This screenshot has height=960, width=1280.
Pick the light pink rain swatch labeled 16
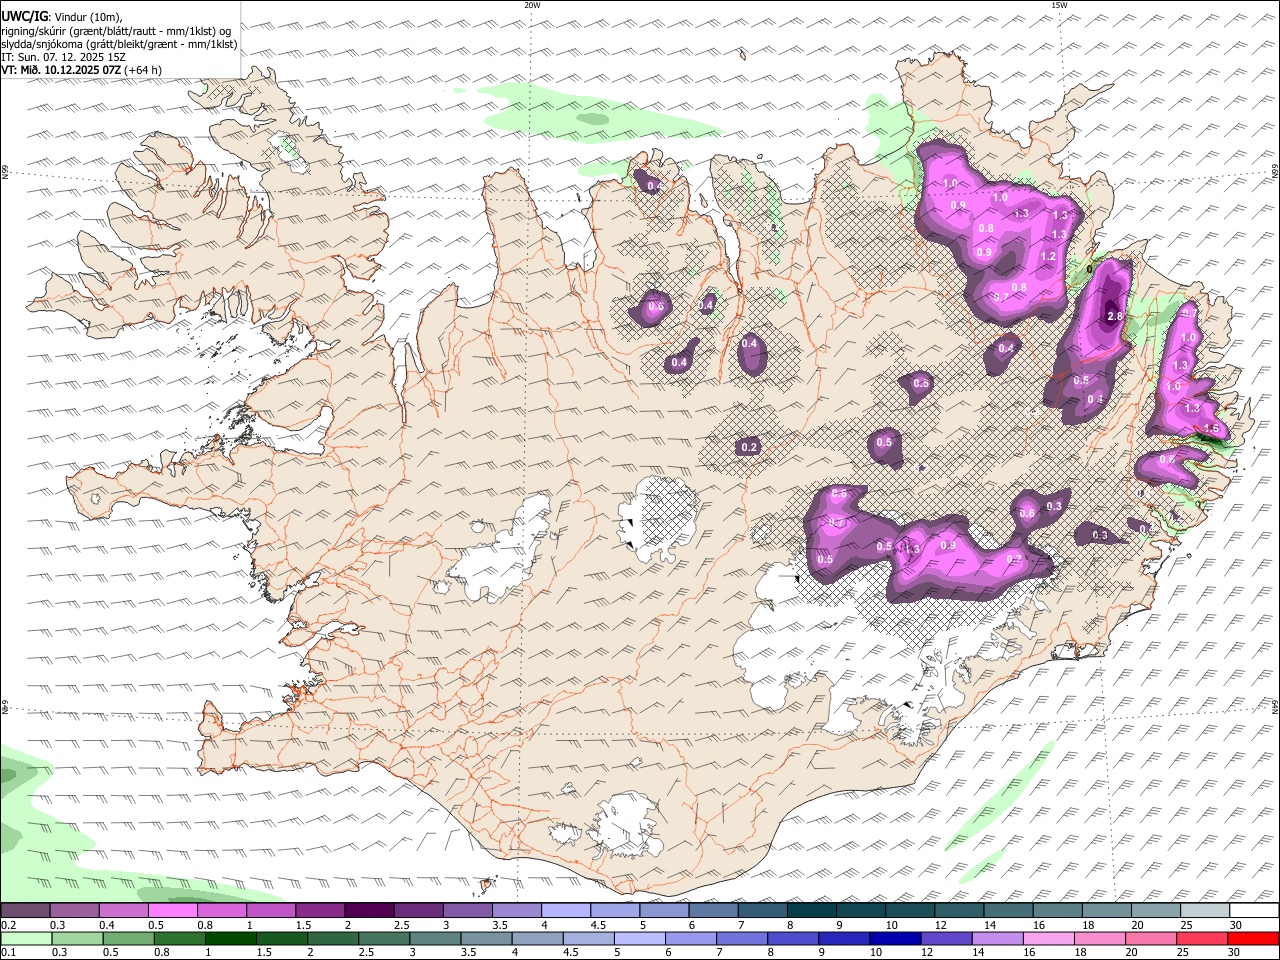click(x=1048, y=939)
